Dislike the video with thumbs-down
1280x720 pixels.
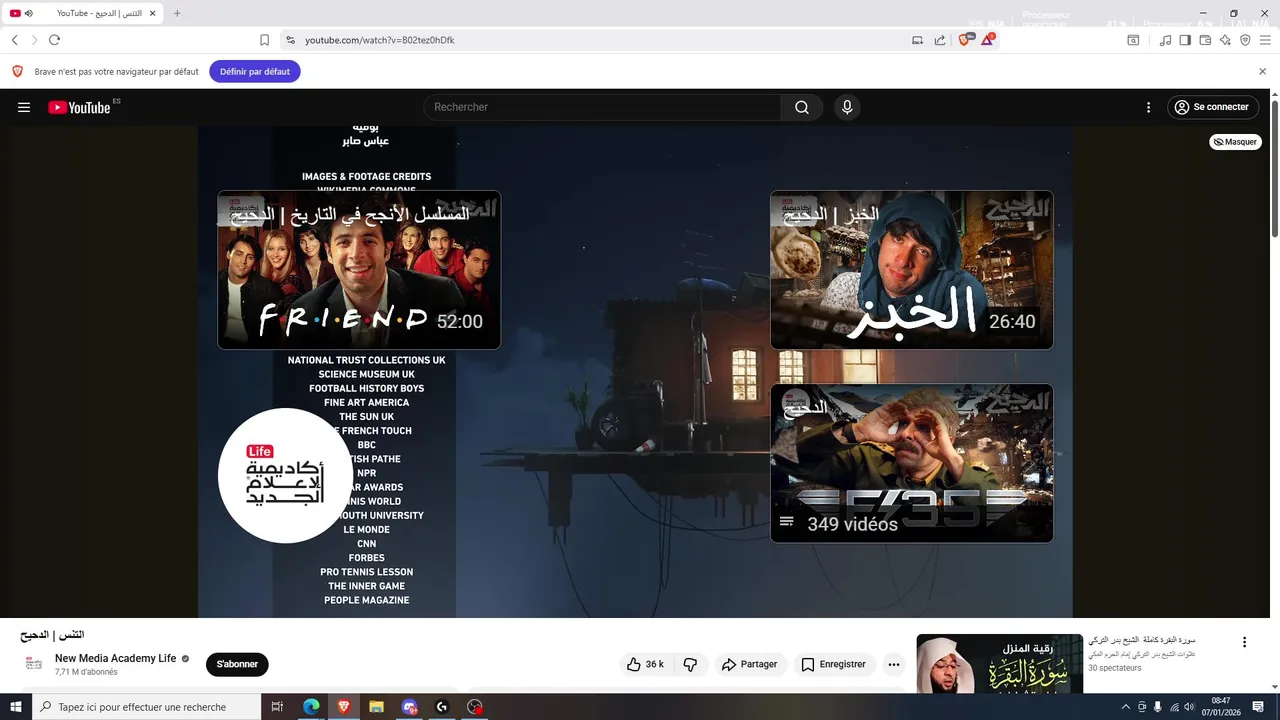click(x=690, y=664)
